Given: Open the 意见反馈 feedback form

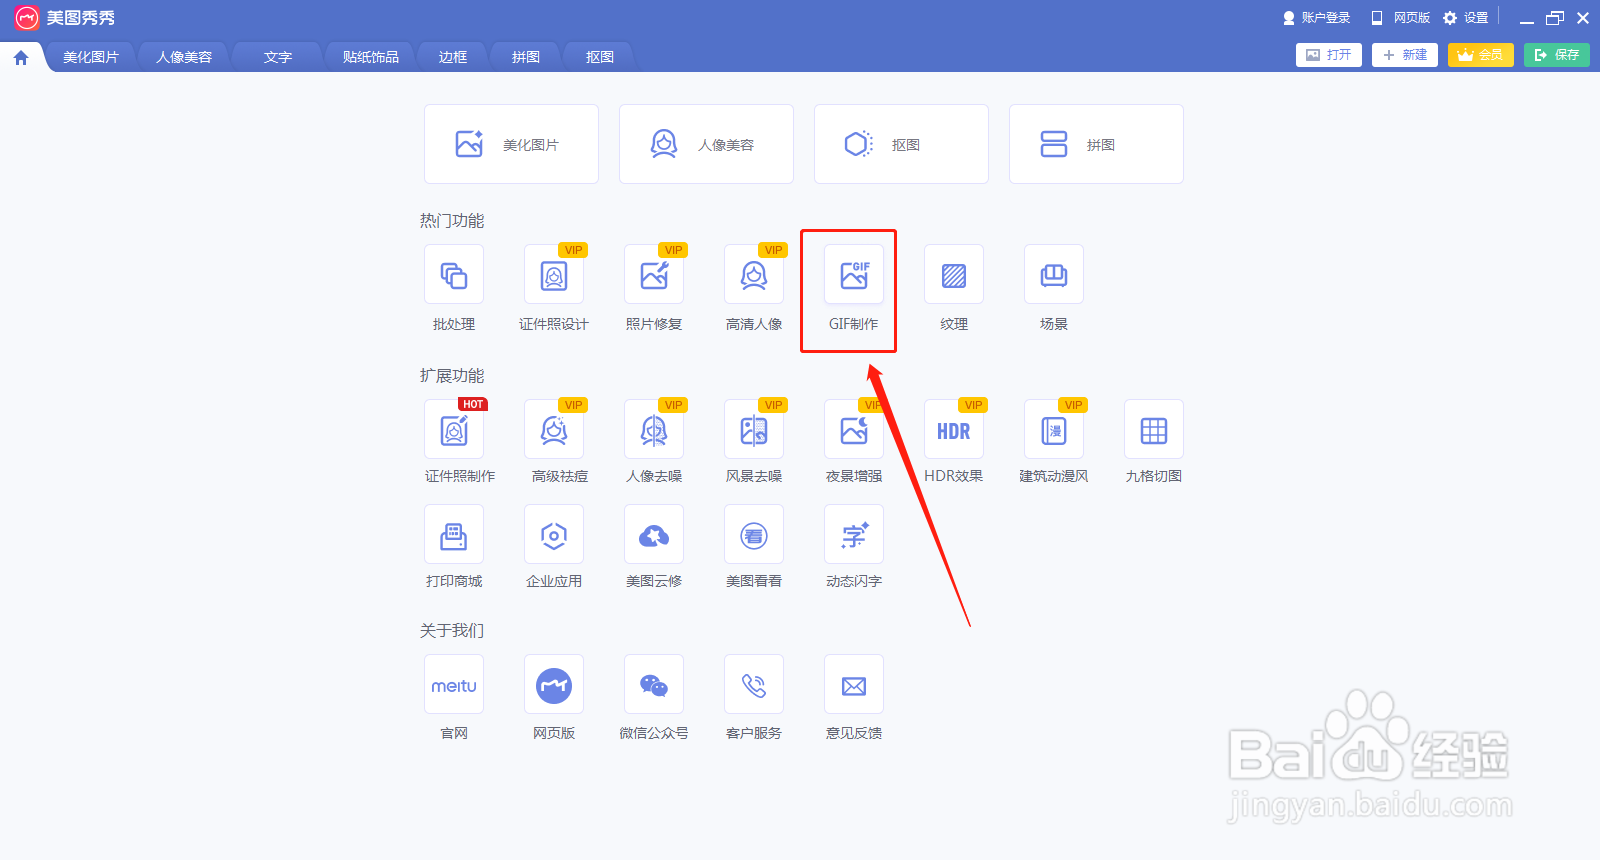Looking at the screenshot, I should pos(854,685).
